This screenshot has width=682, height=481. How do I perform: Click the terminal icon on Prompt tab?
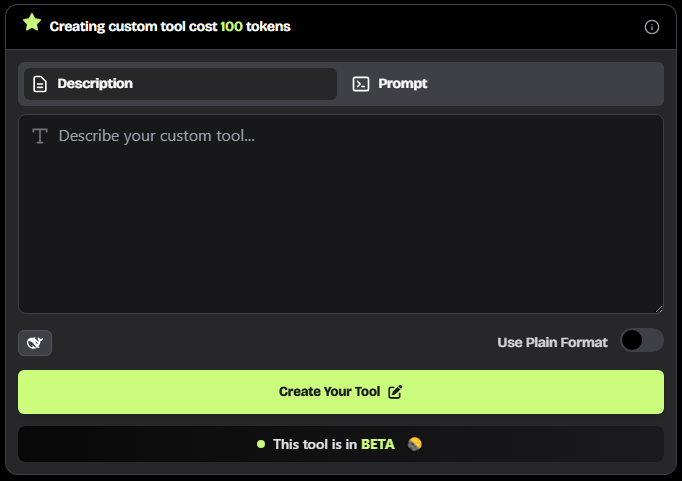click(361, 84)
